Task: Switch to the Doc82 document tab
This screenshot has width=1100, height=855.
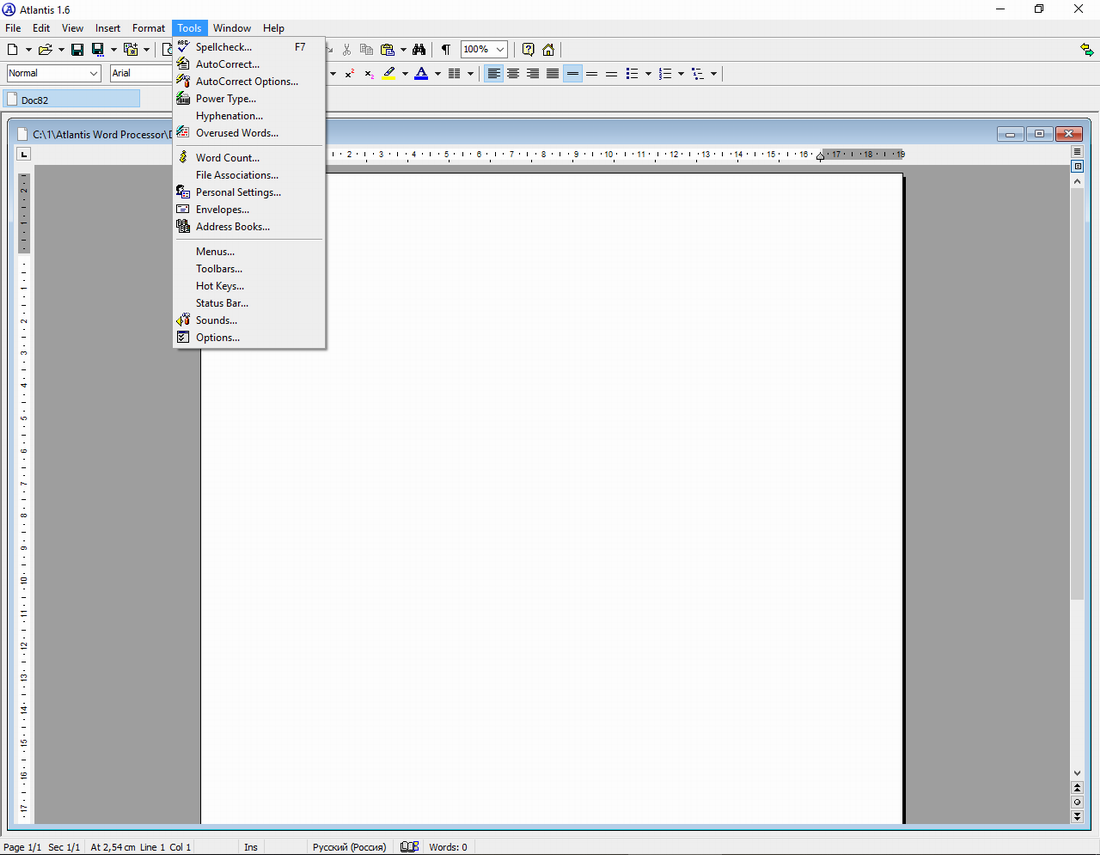Action: tap(72, 100)
